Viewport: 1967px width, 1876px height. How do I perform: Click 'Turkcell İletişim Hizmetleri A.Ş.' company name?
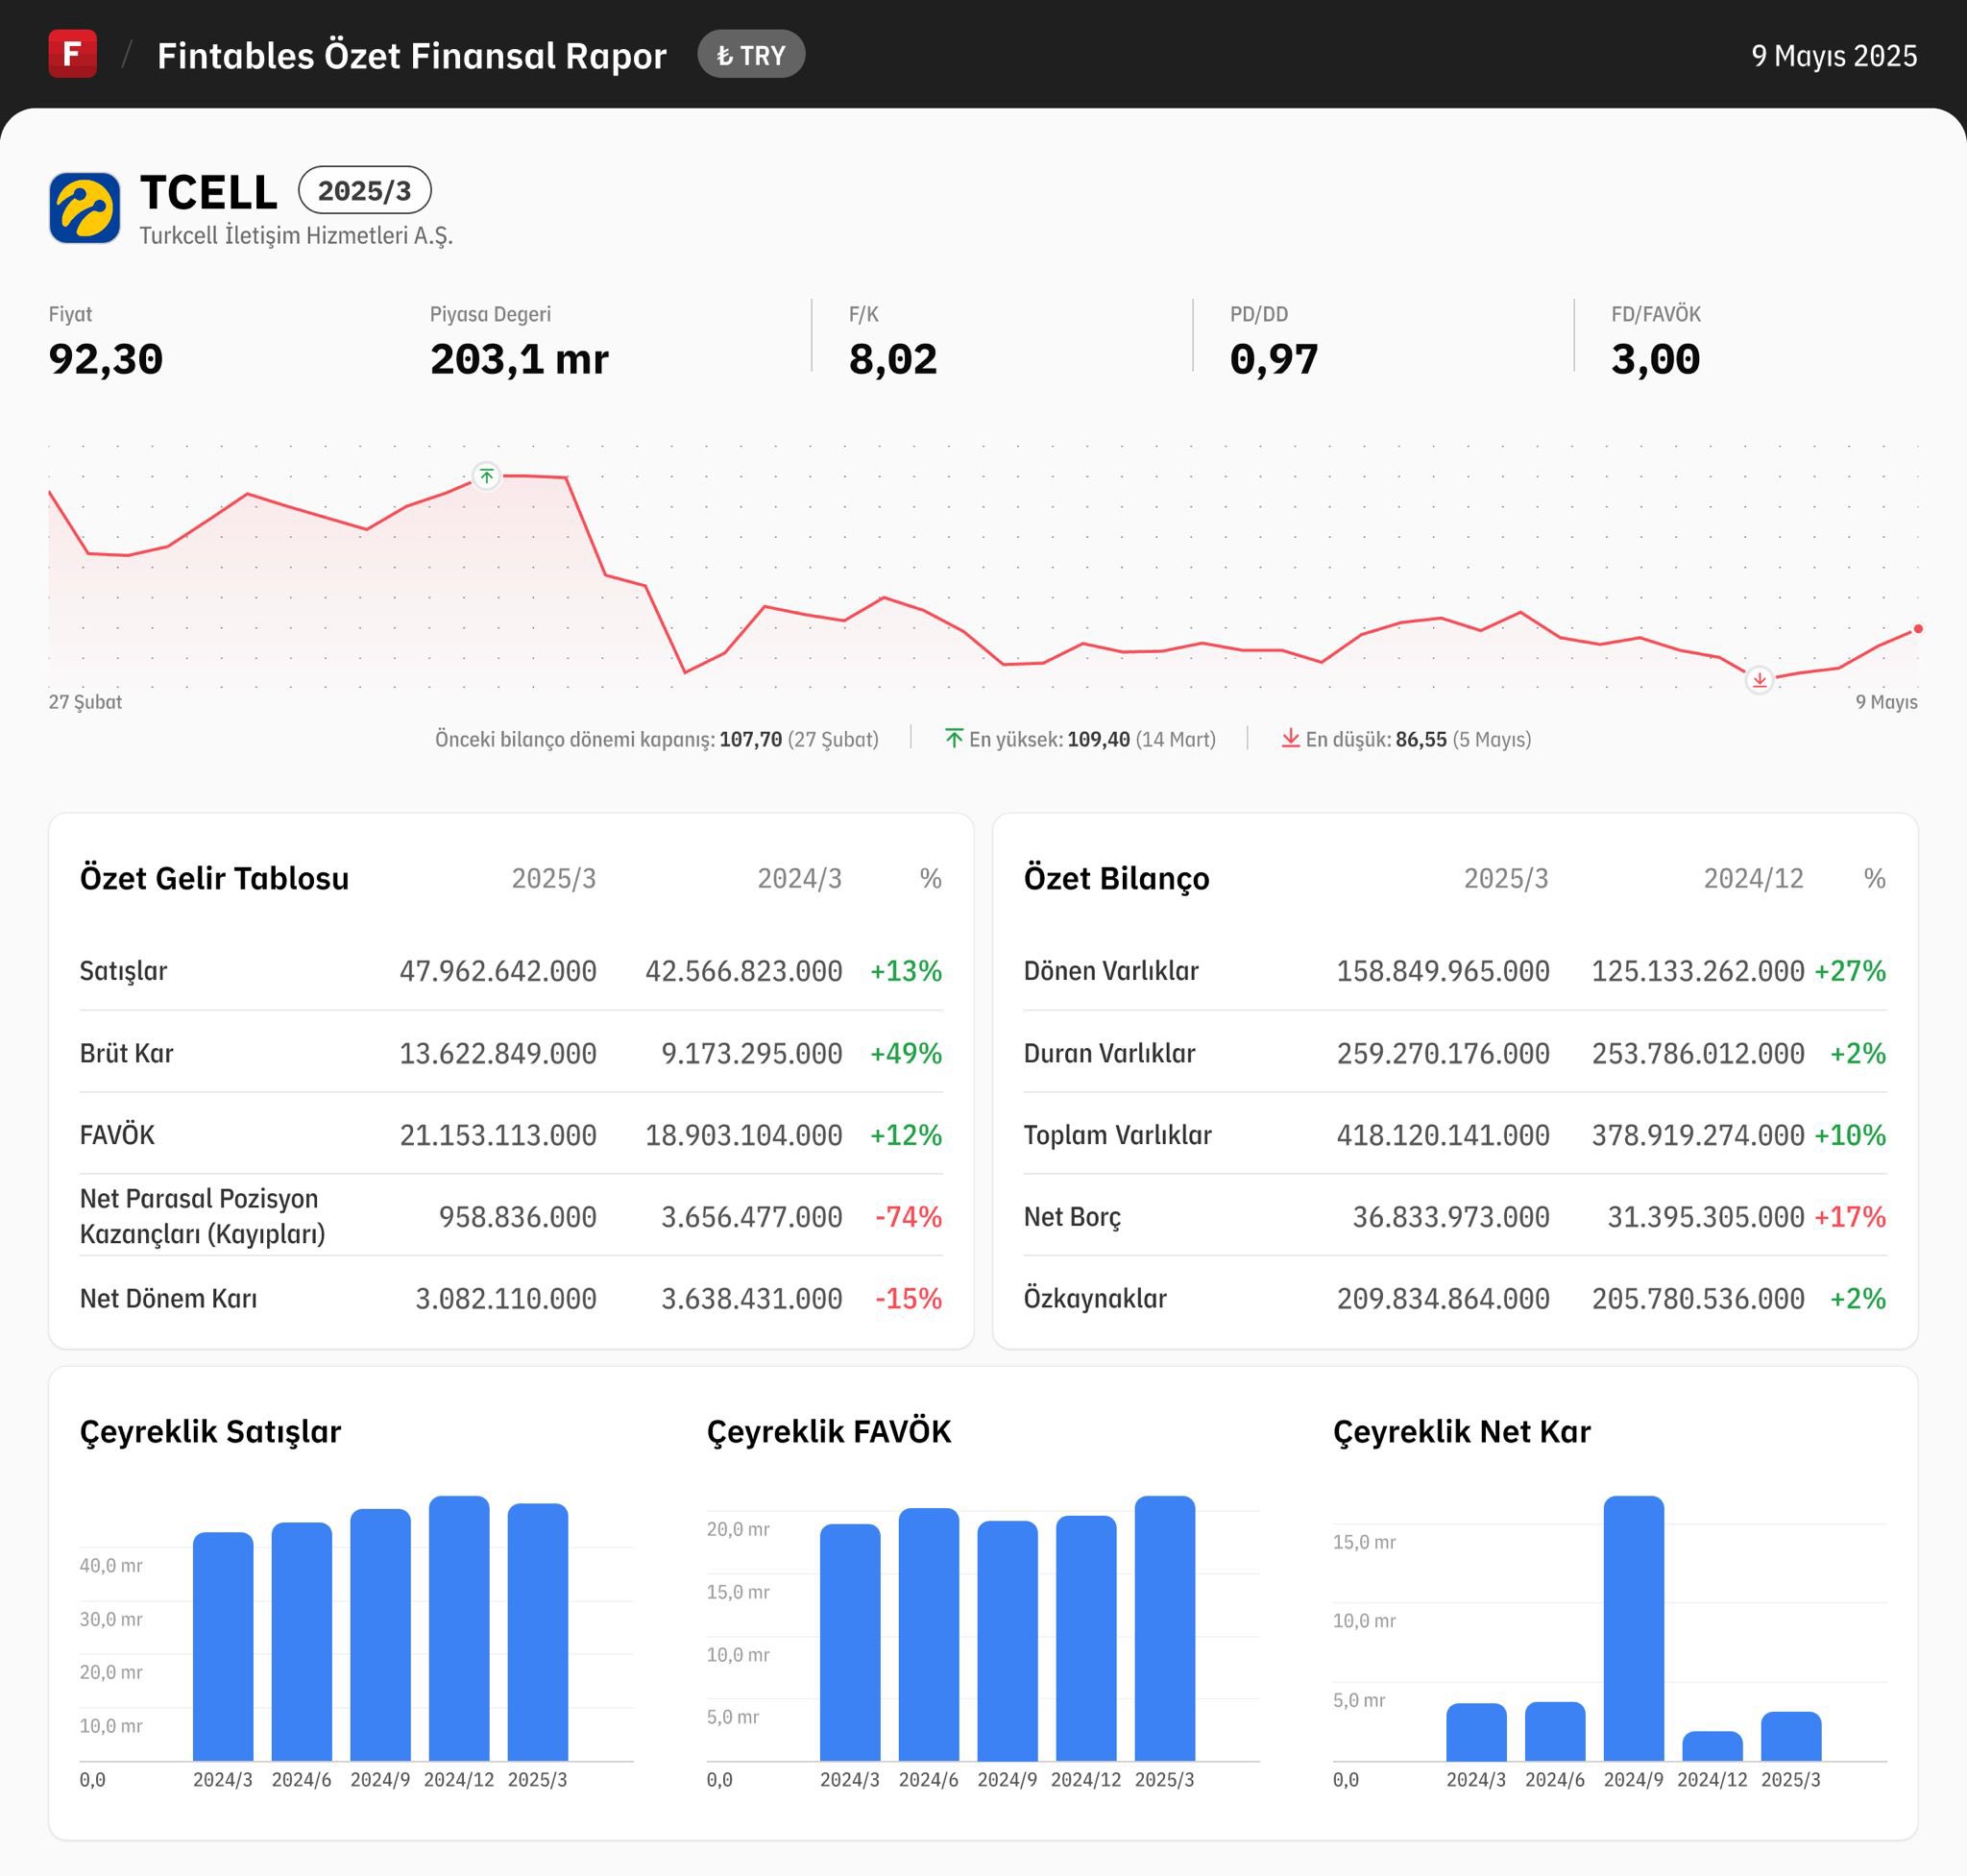point(296,236)
